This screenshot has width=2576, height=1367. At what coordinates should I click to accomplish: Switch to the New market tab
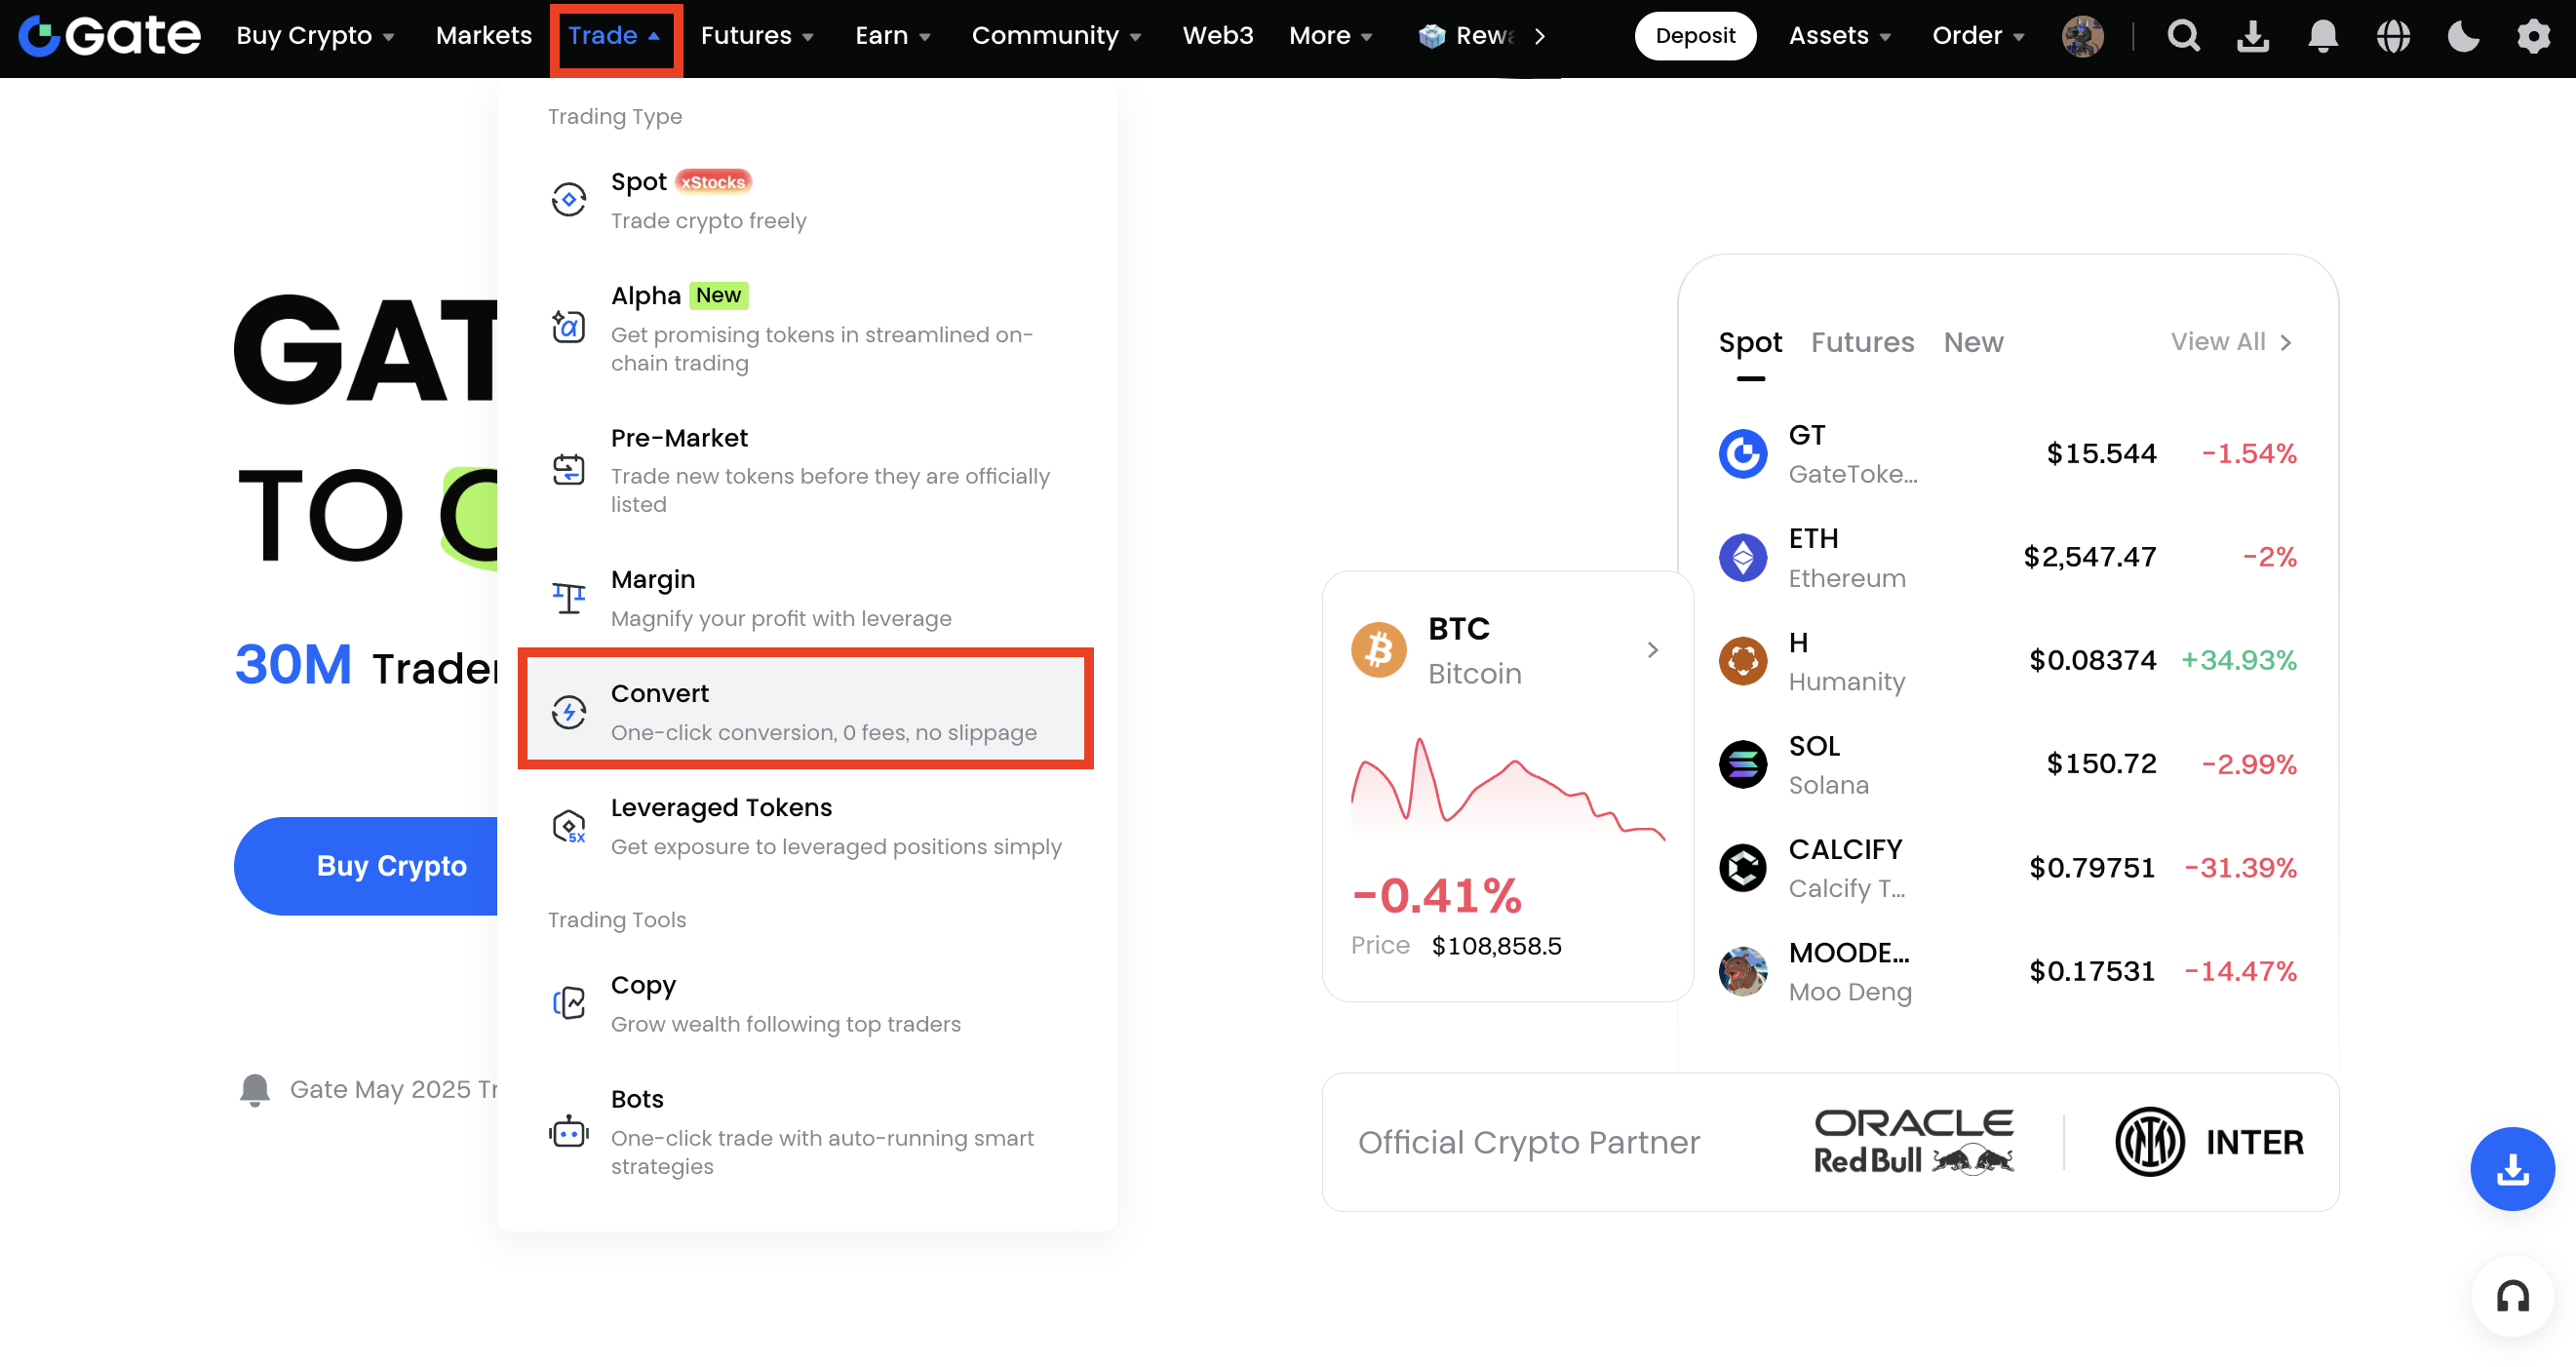(x=1973, y=342)
